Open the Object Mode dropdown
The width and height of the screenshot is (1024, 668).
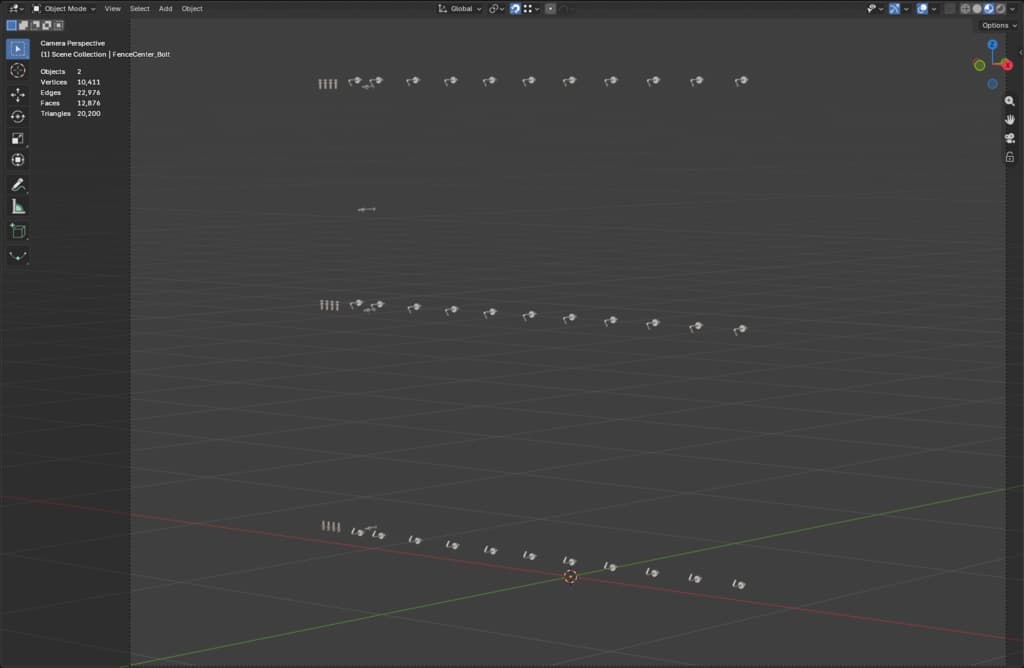64,8
